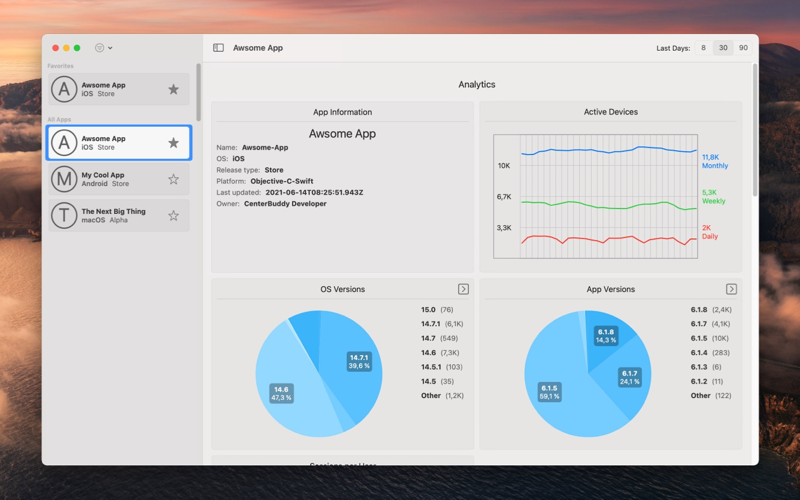
Task: Click the 14.6 slice label in OS pie
Action: [281, 393]
